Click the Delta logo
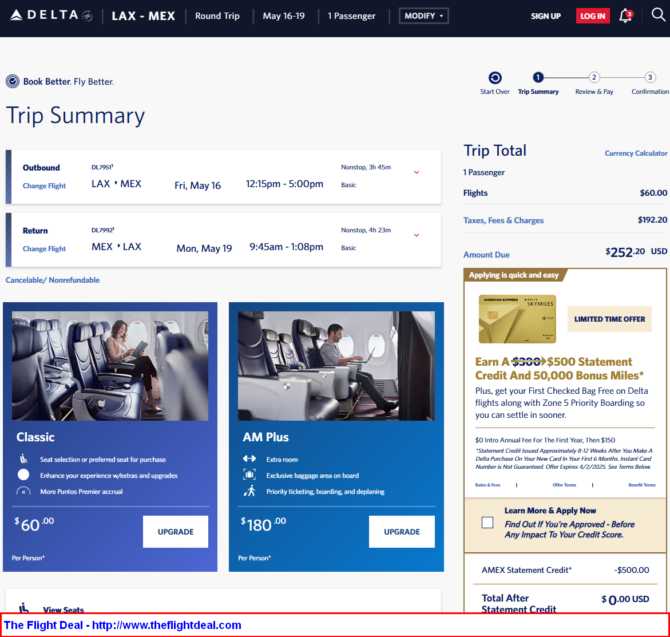 51,15
